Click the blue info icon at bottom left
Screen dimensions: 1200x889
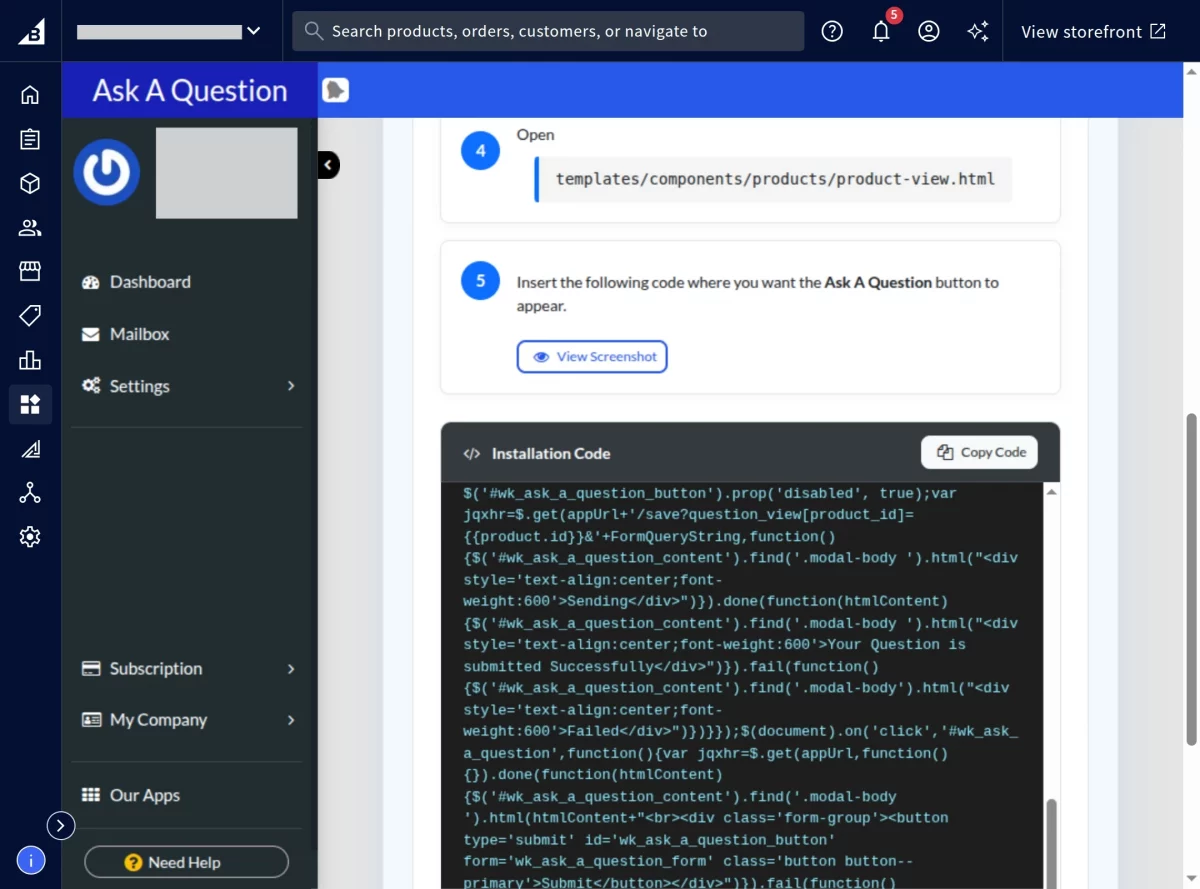coord(31,860)
